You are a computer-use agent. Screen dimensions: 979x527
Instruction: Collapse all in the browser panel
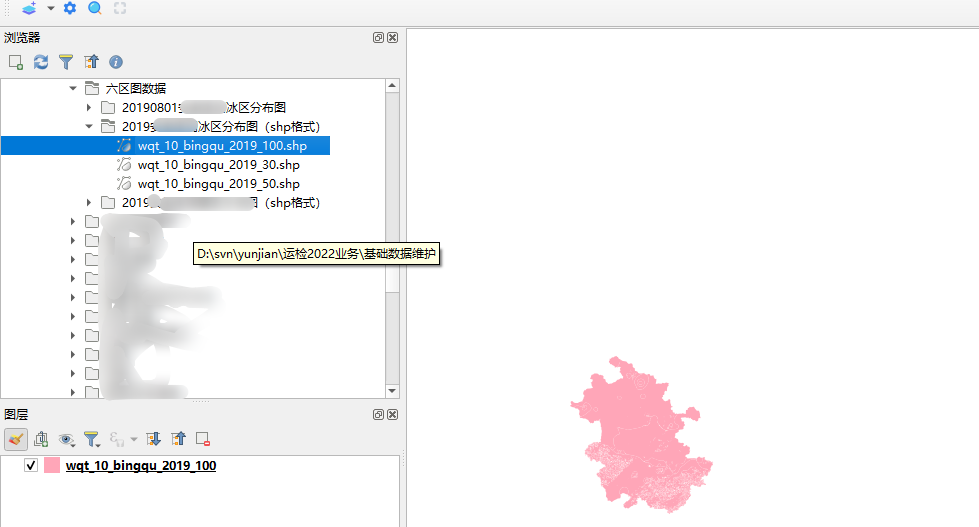(91, 62)
